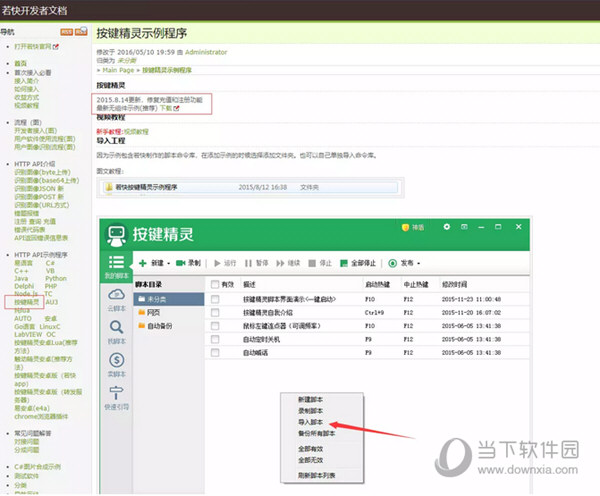This screenshot has width=600, height=496.
Task: Choose 备份所有脚本 from context menu
Action: [316, 434]
